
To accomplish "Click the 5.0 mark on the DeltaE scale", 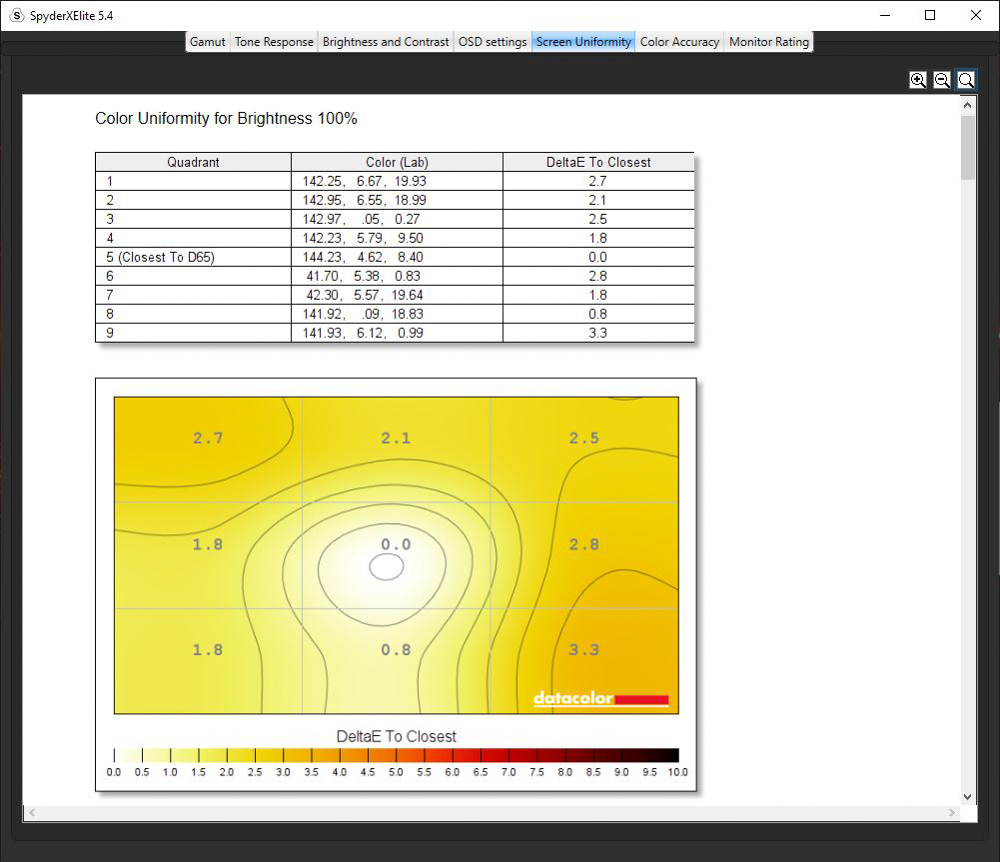I will (396, 772).
